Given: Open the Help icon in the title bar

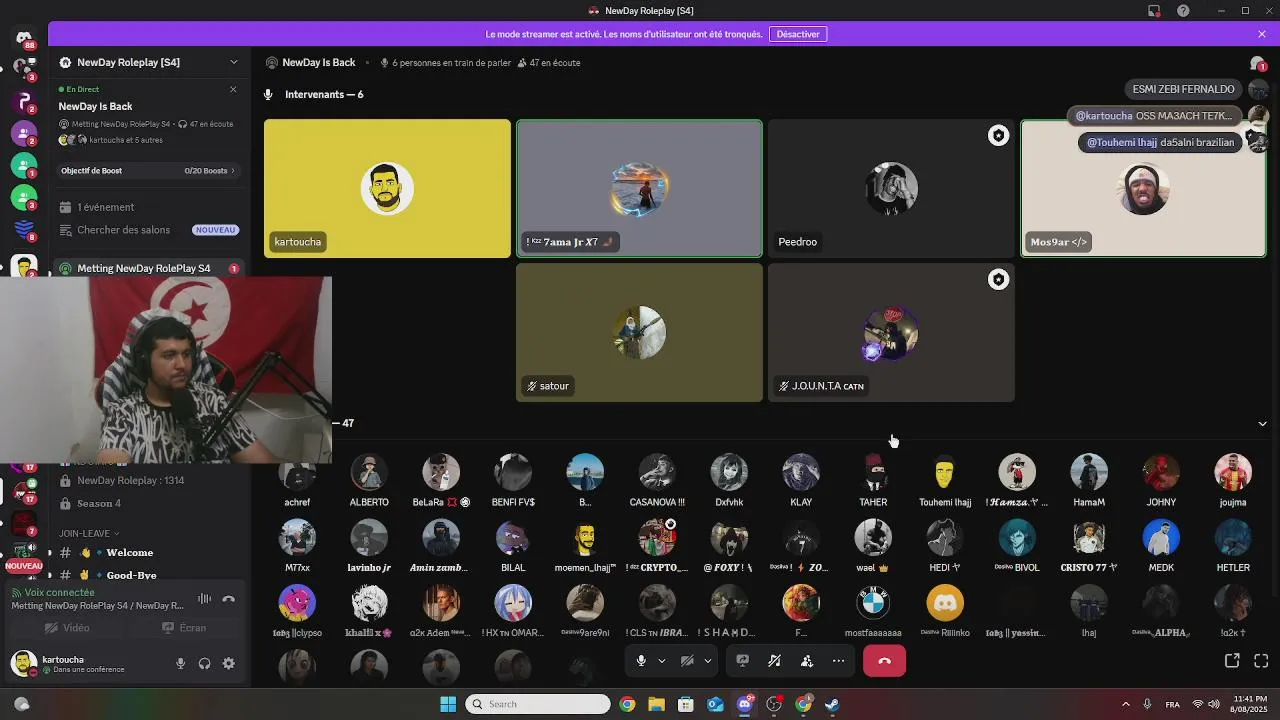Looking at the screenshot, I should (x=1183, y=11).
